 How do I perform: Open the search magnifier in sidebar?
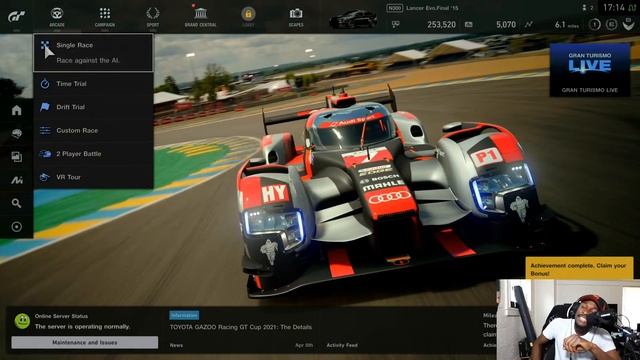pyautogui.click(x=16, y=203)
